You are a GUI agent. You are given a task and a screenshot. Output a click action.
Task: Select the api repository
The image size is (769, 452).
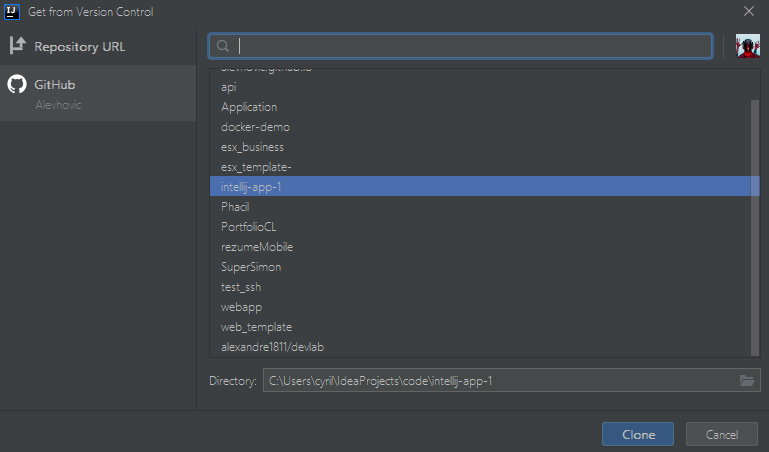coord(485,87)
